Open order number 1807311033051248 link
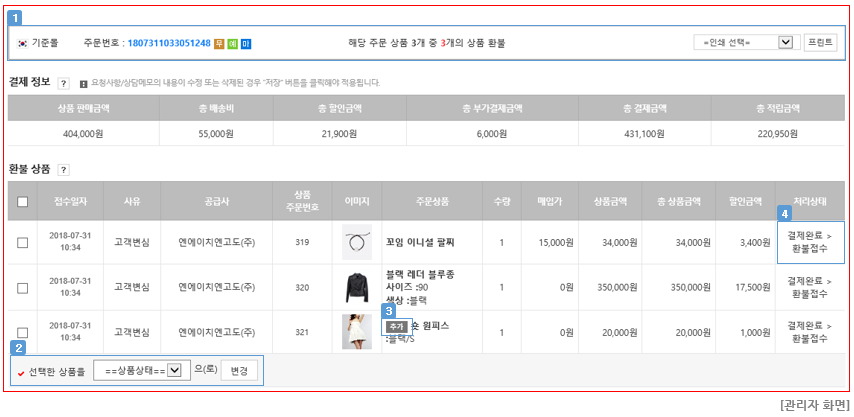The image size is (854, 417). coord(169,43)
